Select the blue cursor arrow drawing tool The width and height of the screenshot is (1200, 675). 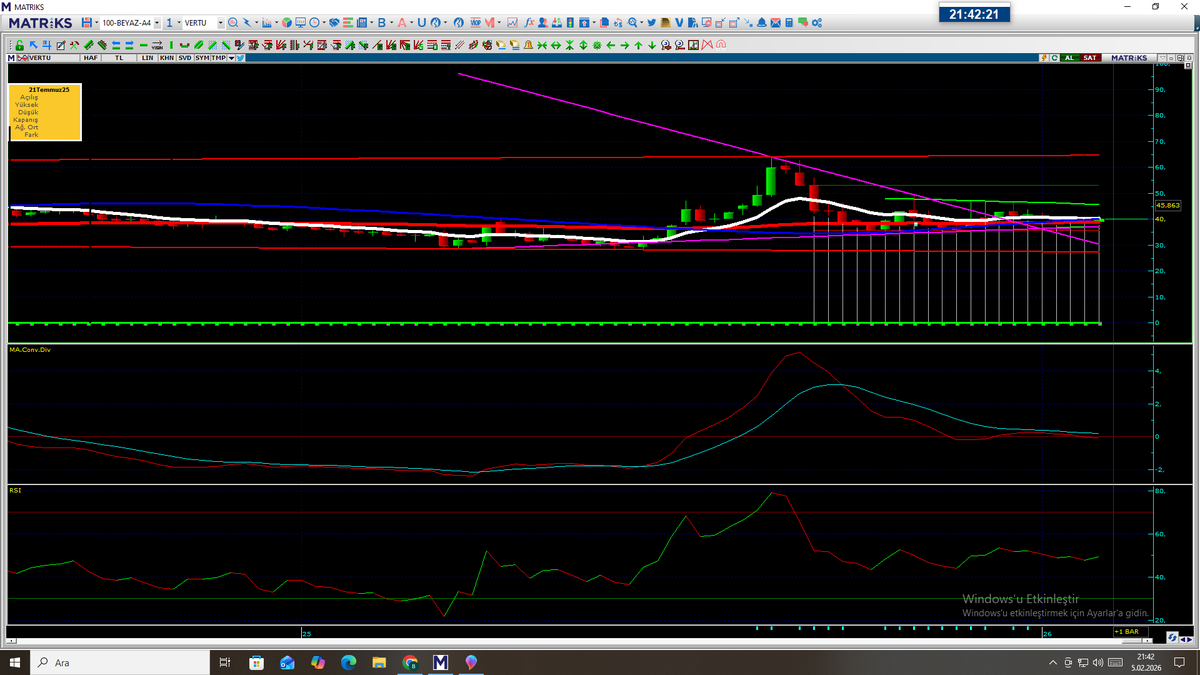click(33, 45)
